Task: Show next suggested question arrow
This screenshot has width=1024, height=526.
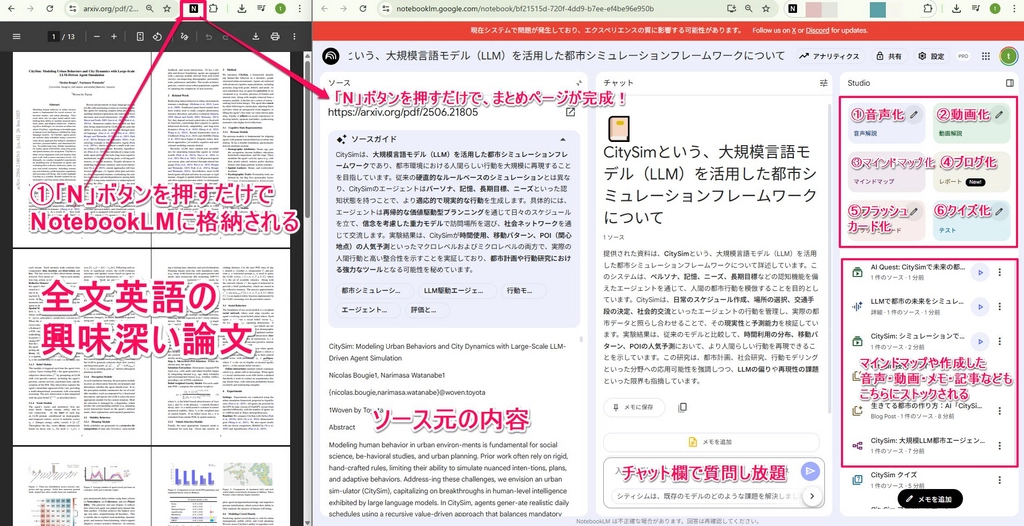Action: click(812, 496)
